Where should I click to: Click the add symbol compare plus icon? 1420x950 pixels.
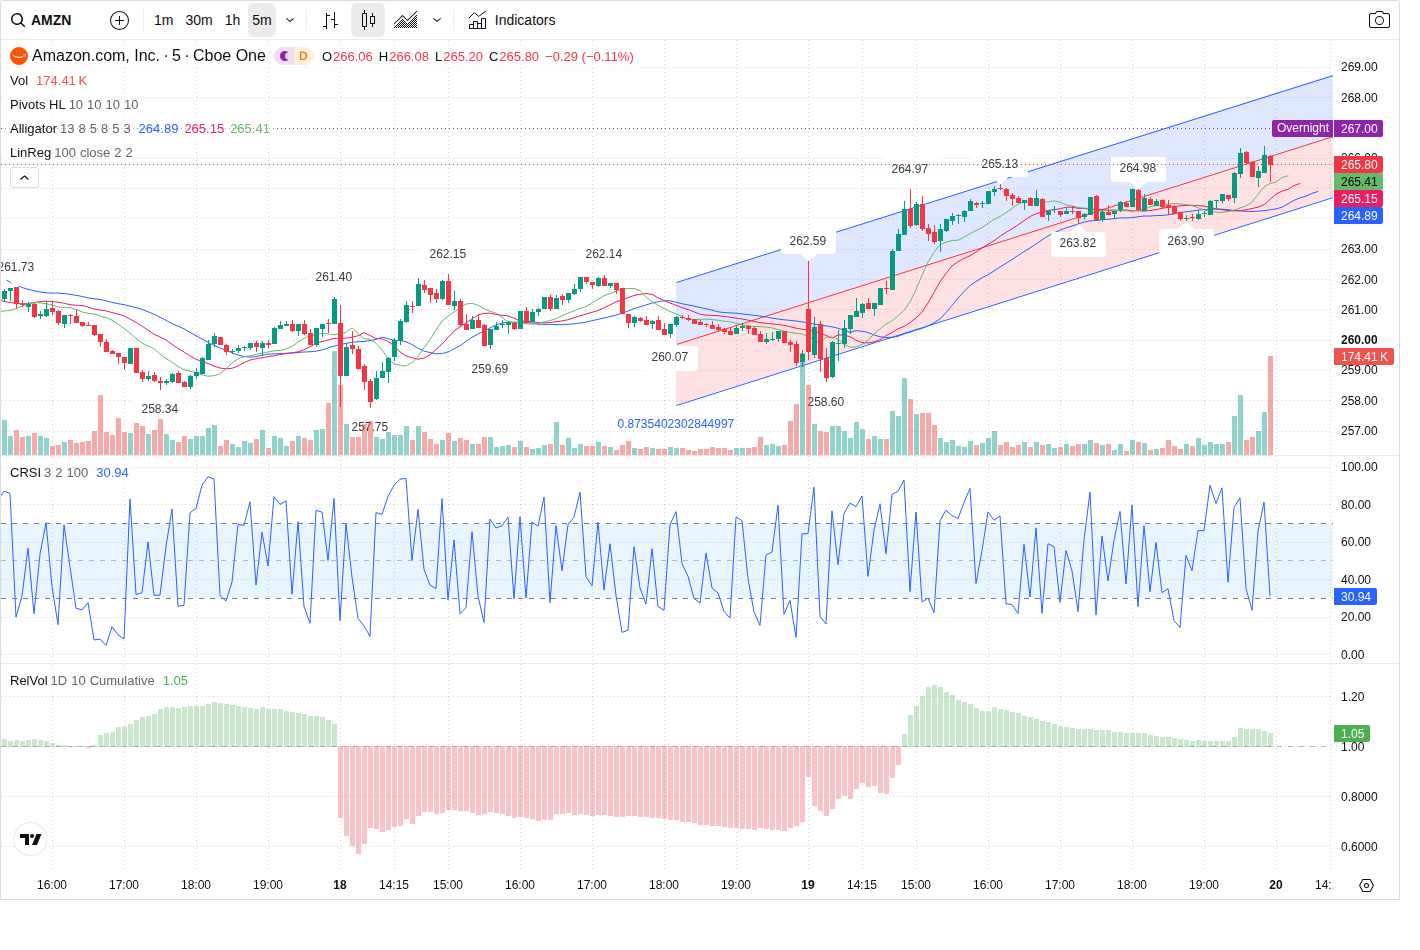tap(119, 20)
